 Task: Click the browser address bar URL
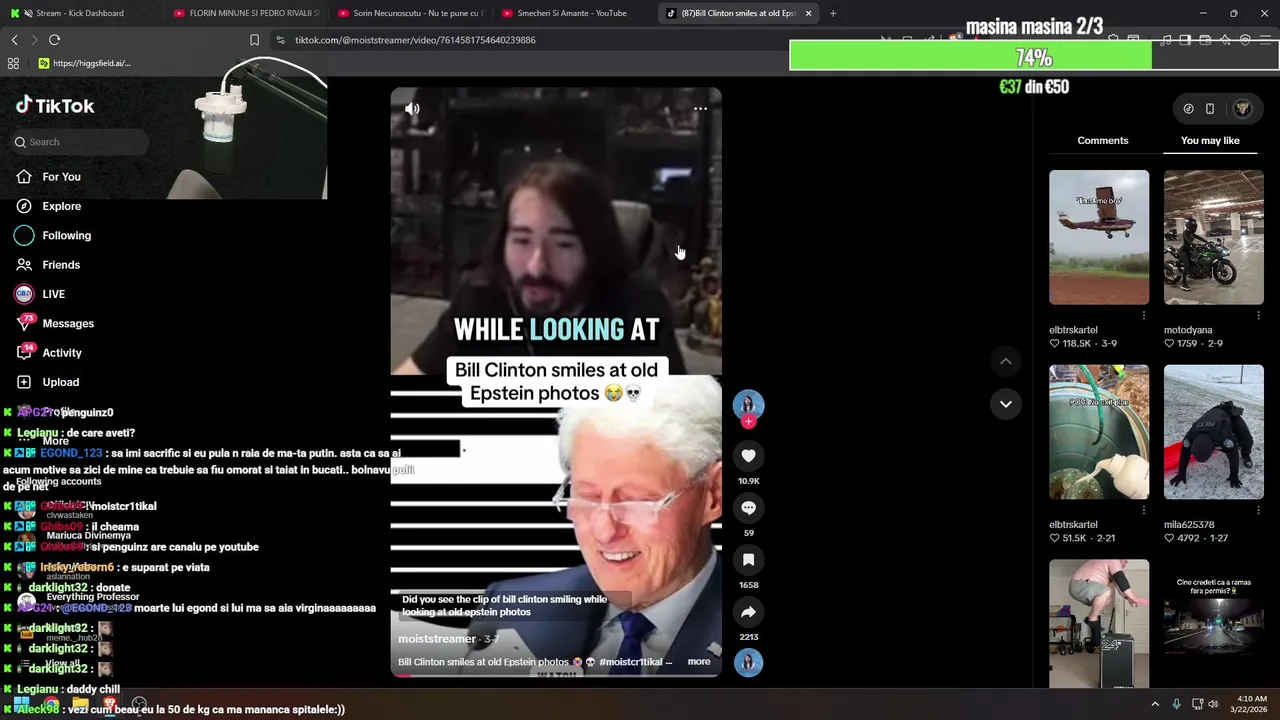(x=415, y=40)
